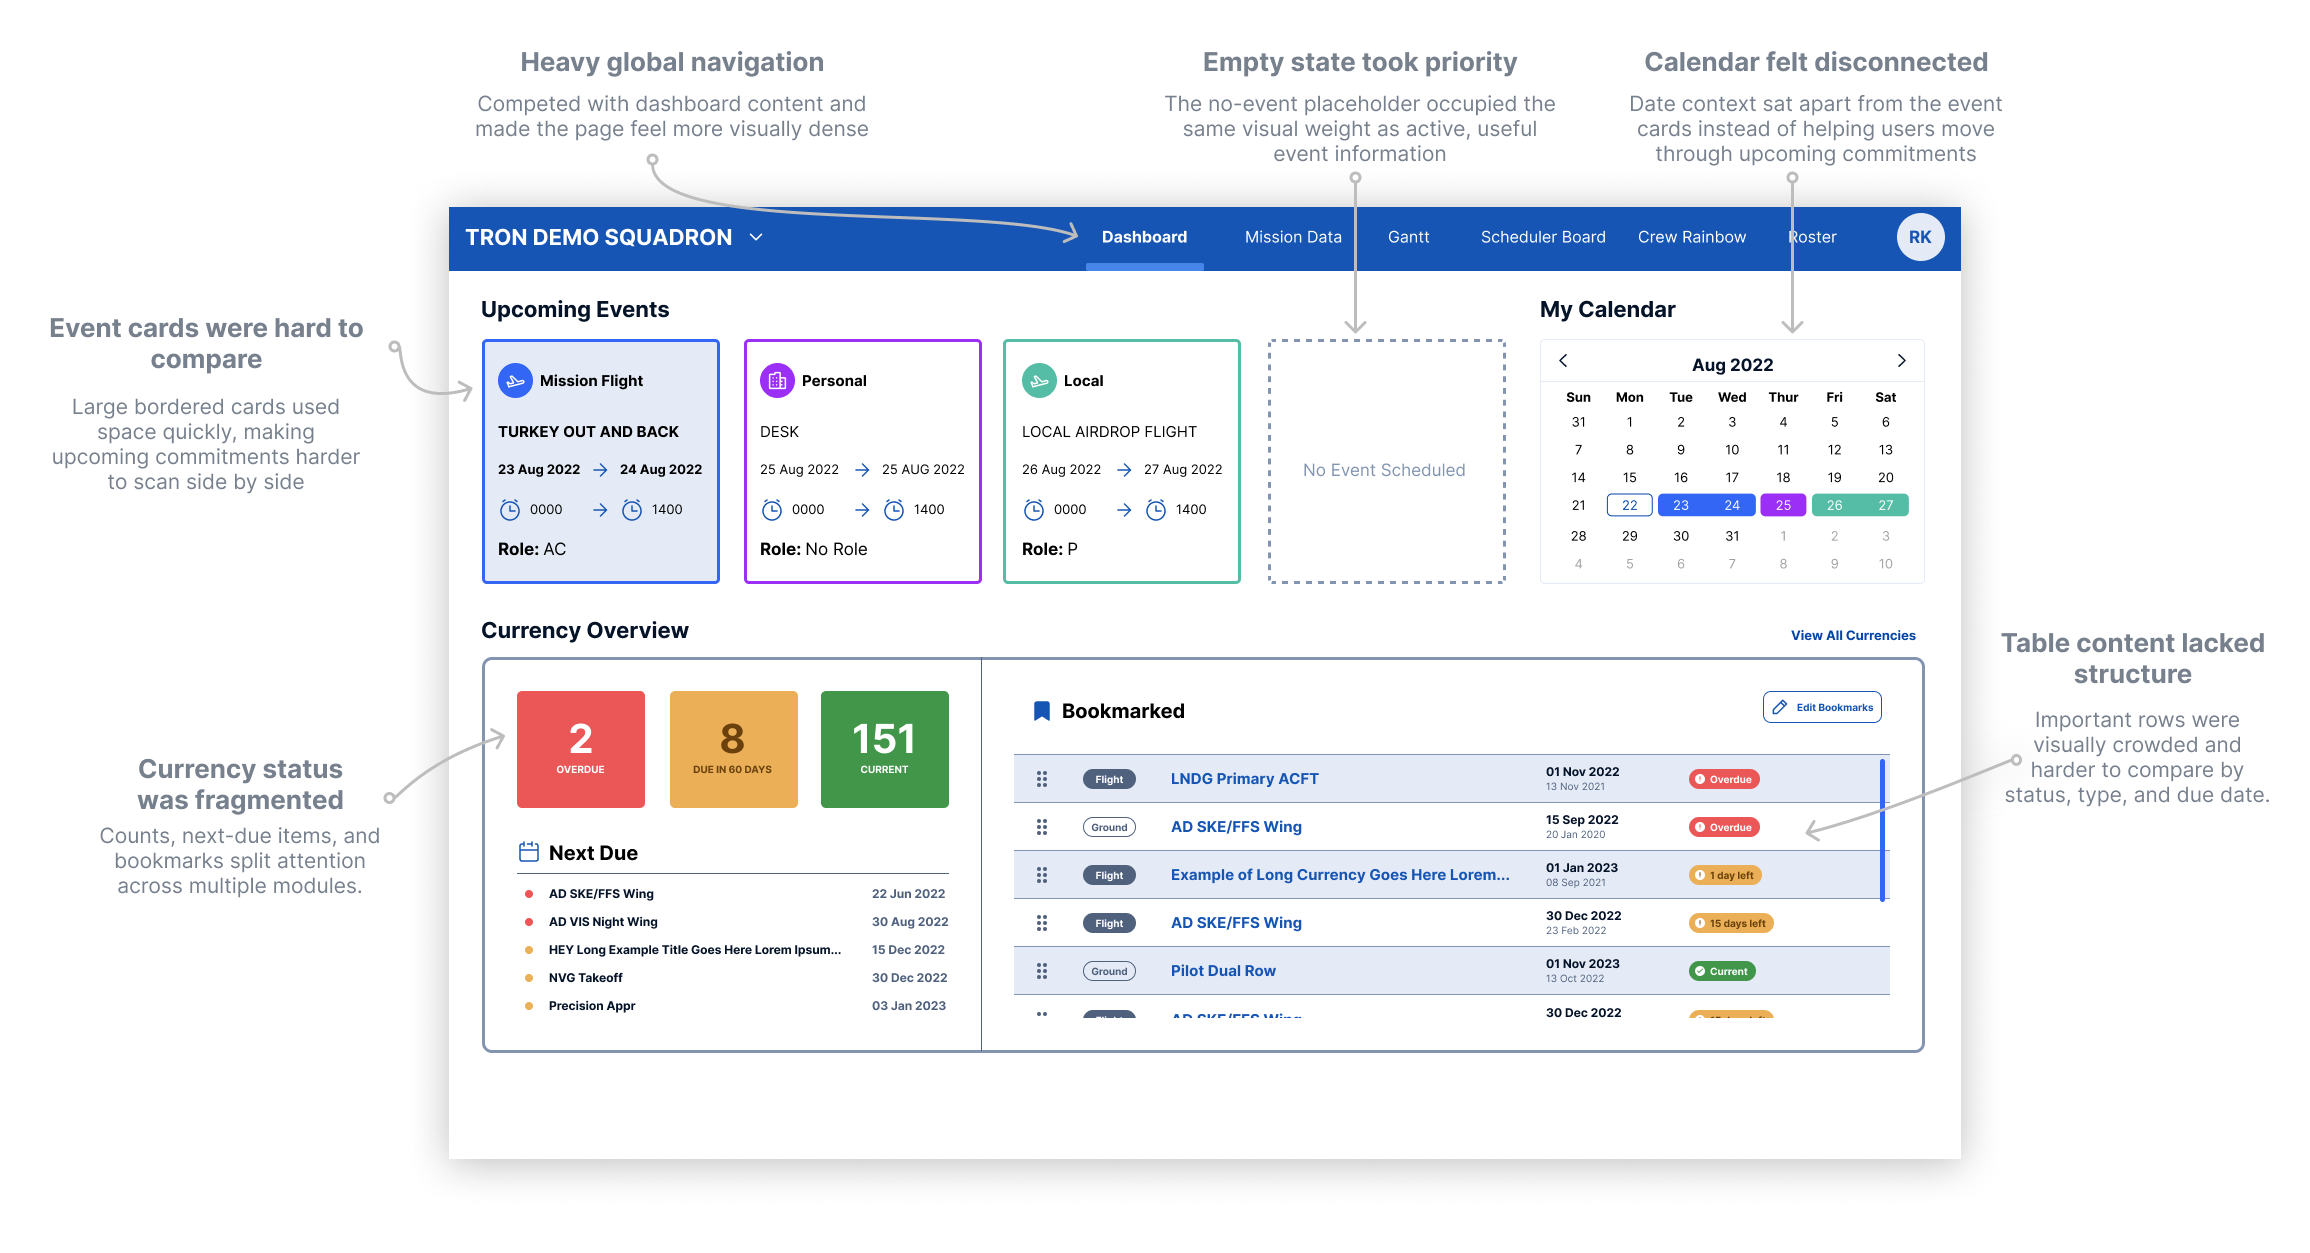Click HEY Long Example Title Next Due item
The image size is (2310, 1253).
(x=695, y=950)
